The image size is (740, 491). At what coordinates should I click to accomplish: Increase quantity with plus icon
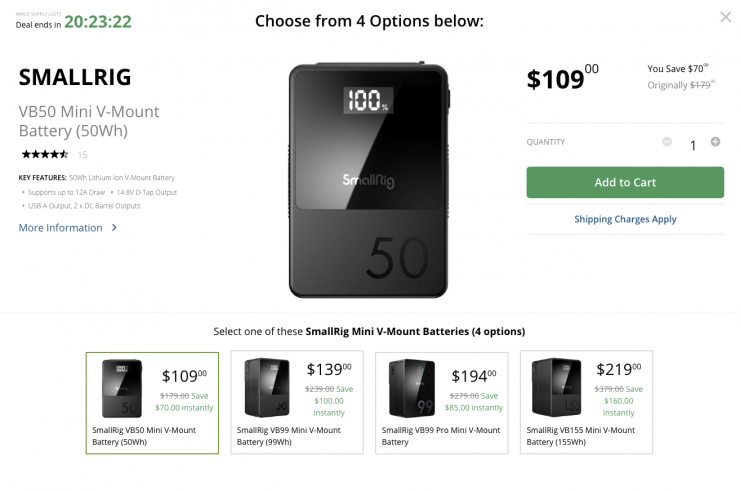pos(715,142)
